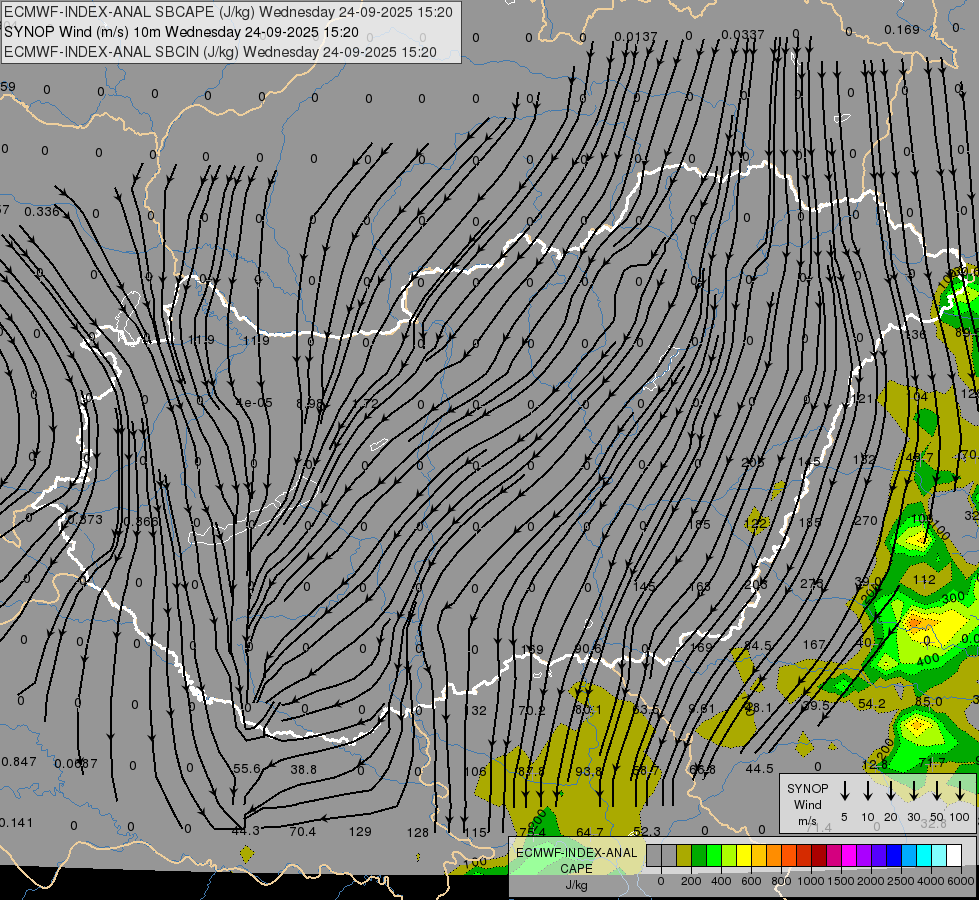Click the map value '0.169' near top right
The image size is (979, 900).
(902, 29)
